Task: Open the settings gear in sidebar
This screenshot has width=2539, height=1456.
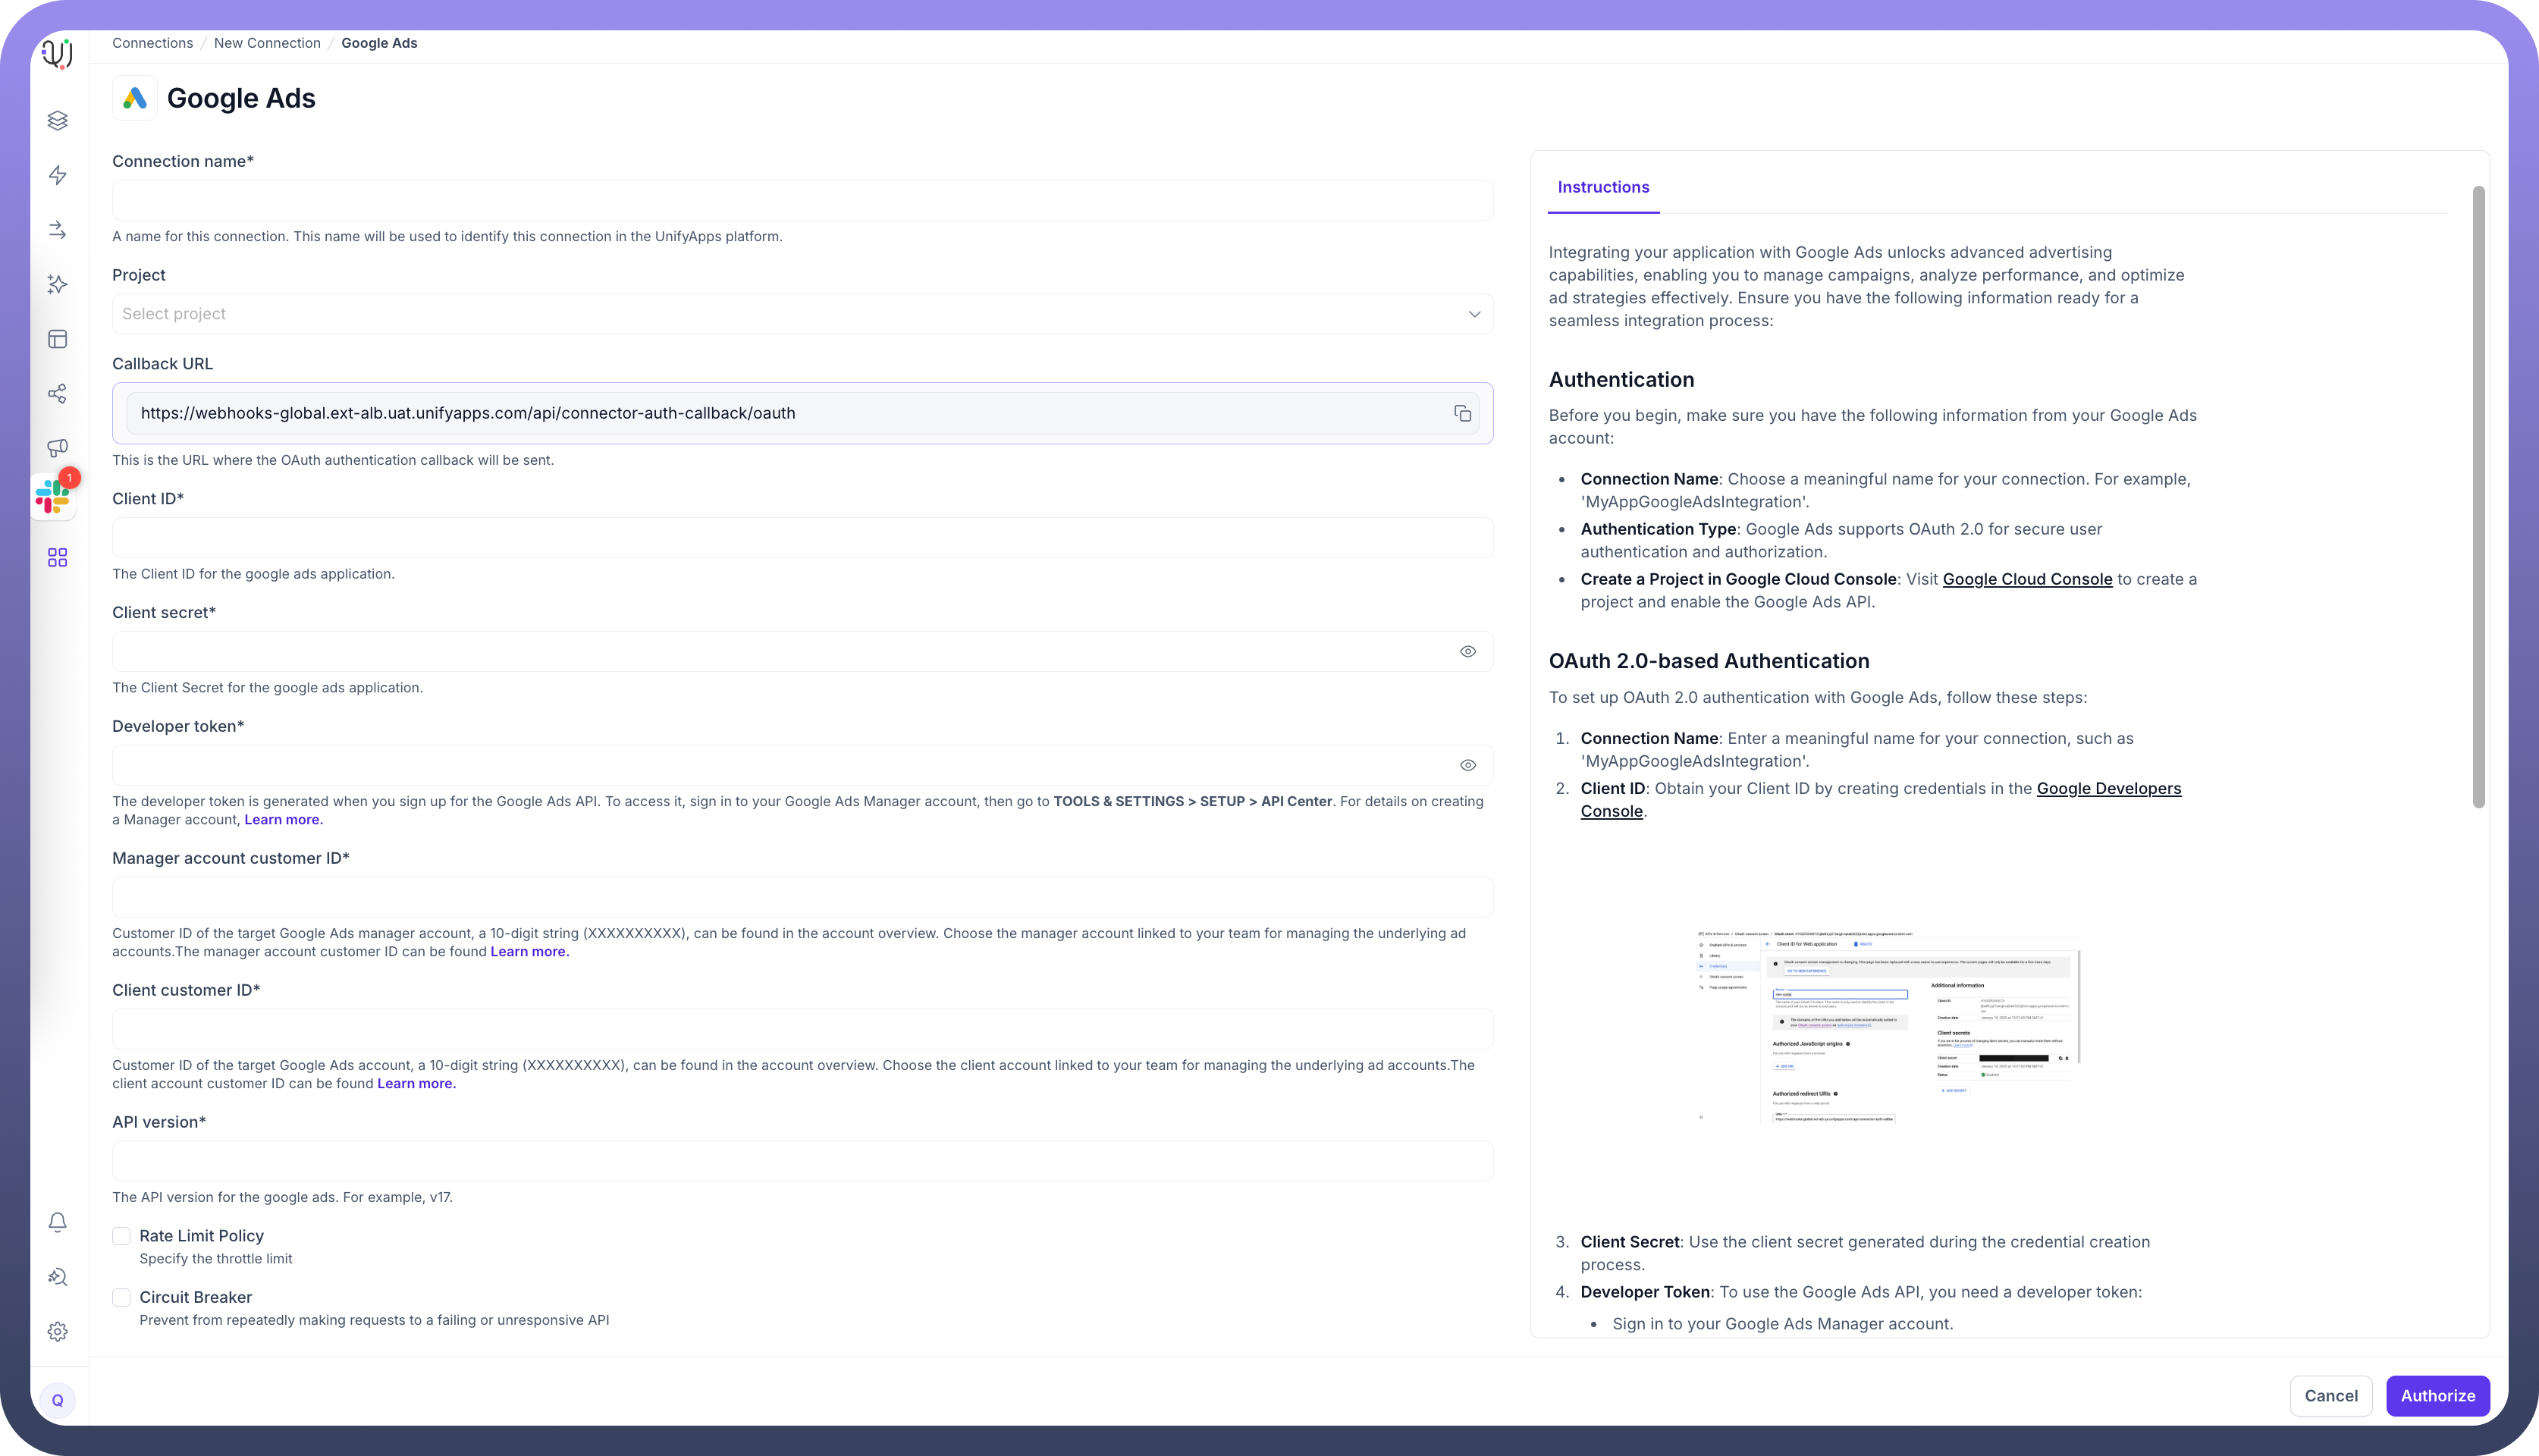Action: coord(58,1332)
